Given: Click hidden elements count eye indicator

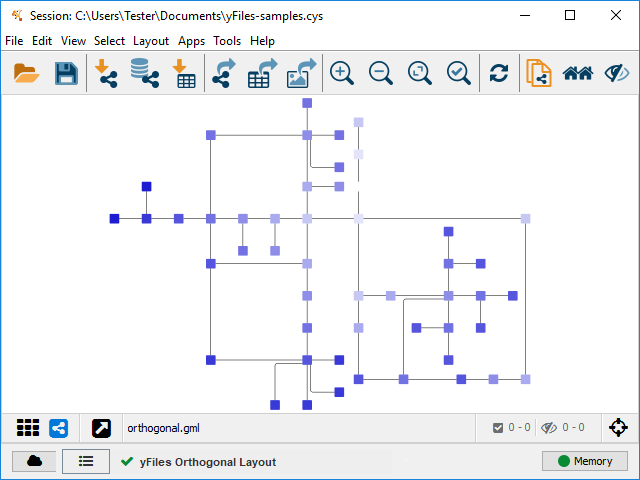Looking at the screenshot, I should 549,427.
